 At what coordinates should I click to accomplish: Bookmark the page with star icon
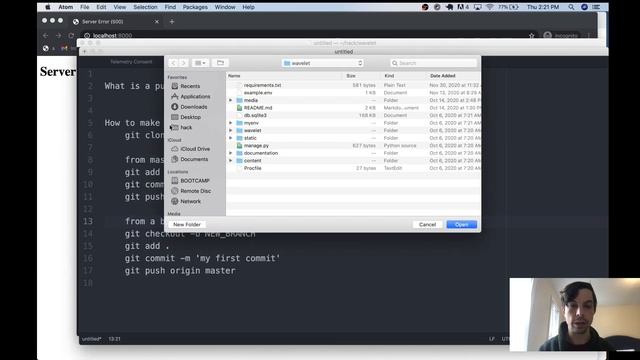pos(531,36)
